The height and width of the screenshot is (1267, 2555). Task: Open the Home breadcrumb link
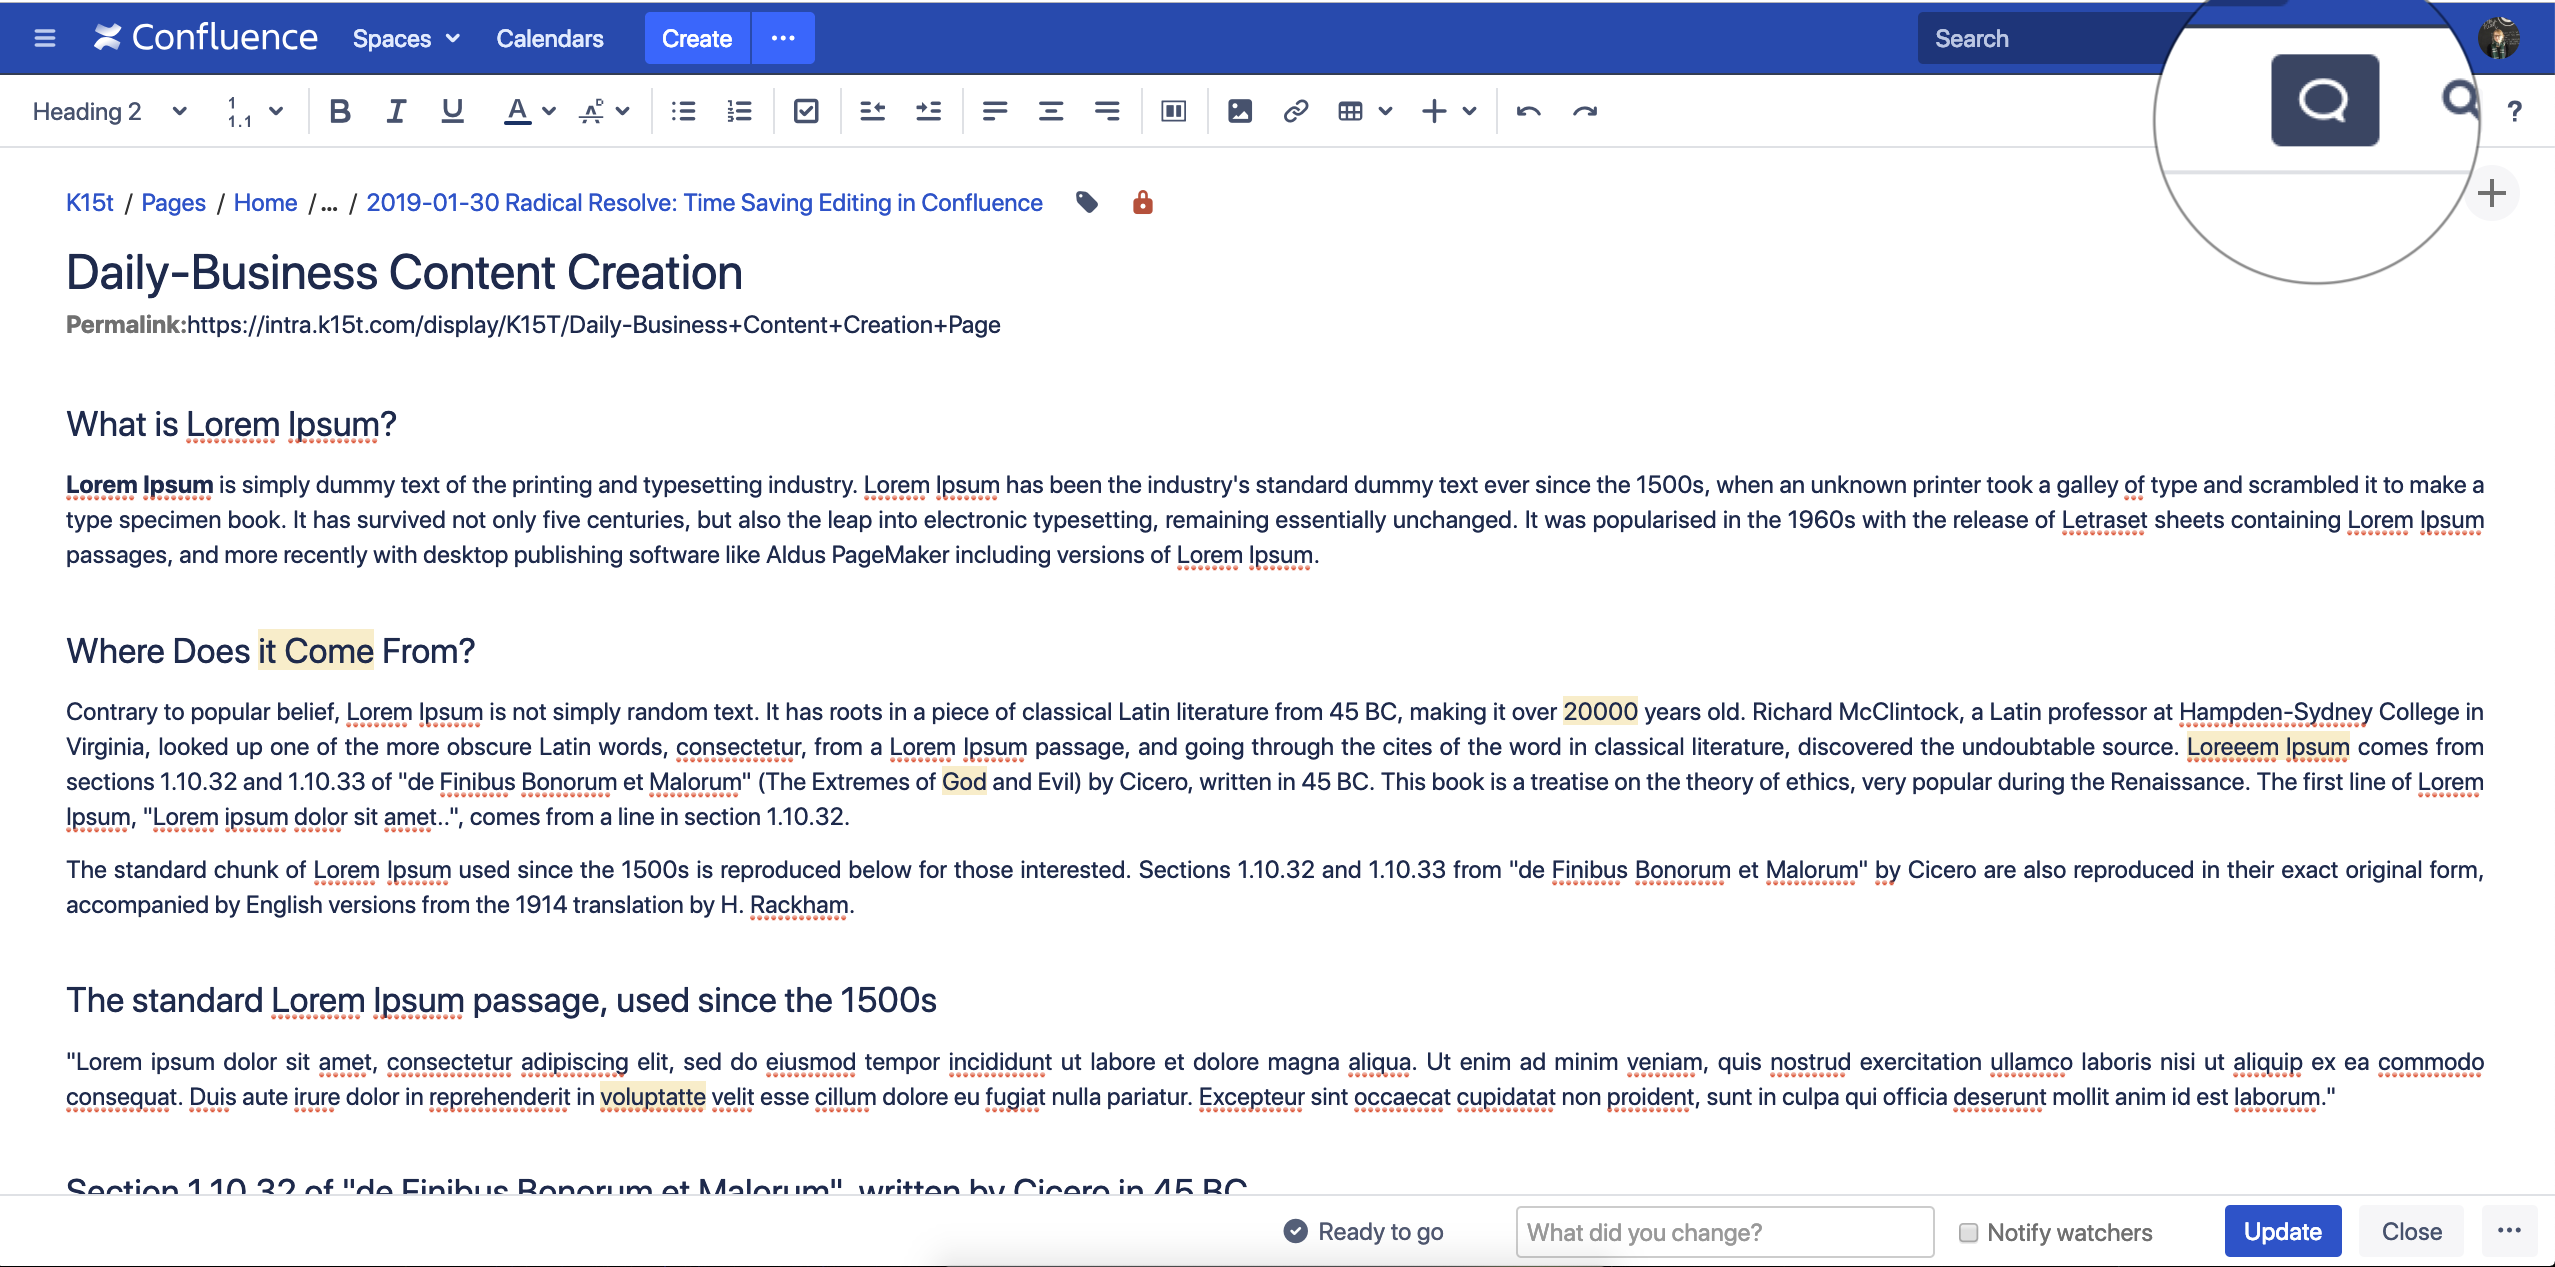(265, 203)
